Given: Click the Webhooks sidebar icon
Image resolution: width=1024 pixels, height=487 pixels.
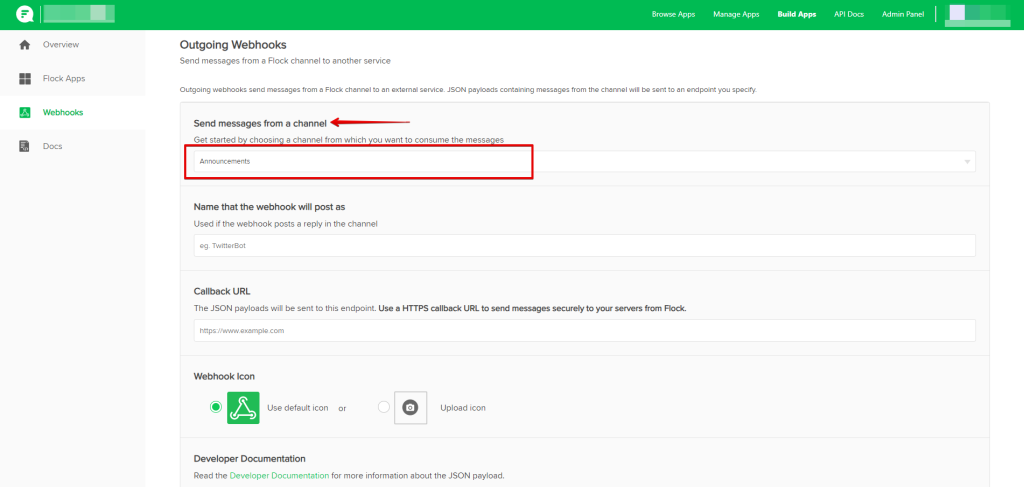Looking at the screenshot, I should pyautogui.click(x=25, y=112).
